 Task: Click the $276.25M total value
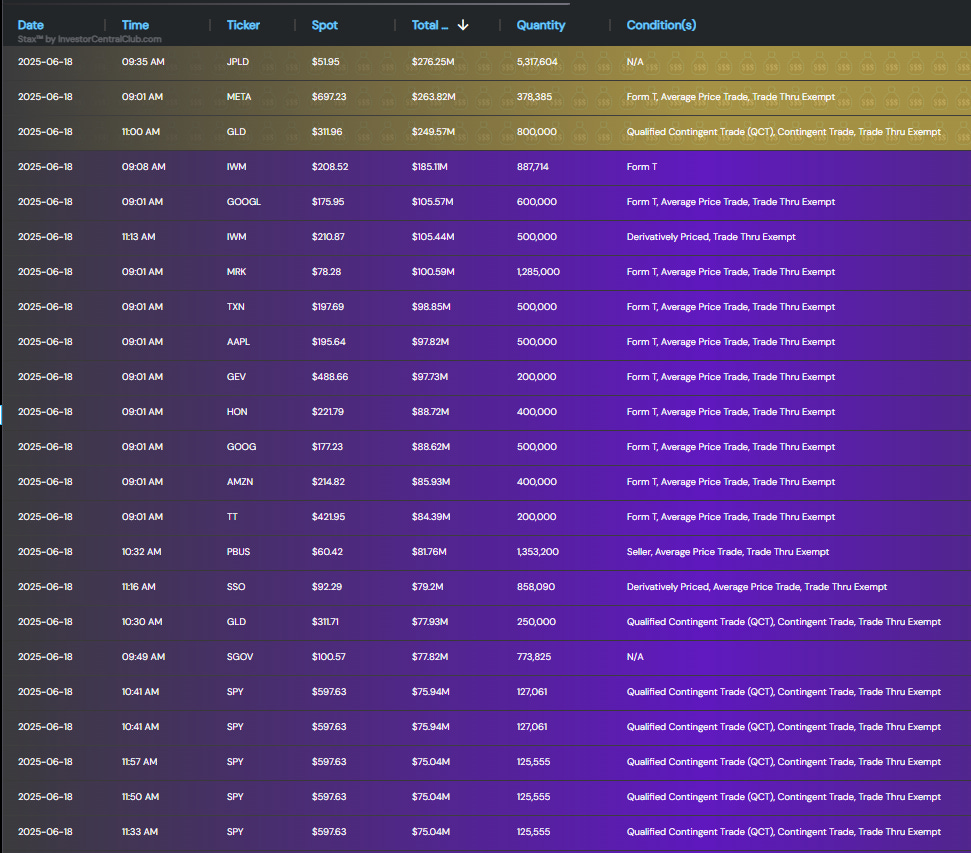pyautogui.click(x=433, y=62)
